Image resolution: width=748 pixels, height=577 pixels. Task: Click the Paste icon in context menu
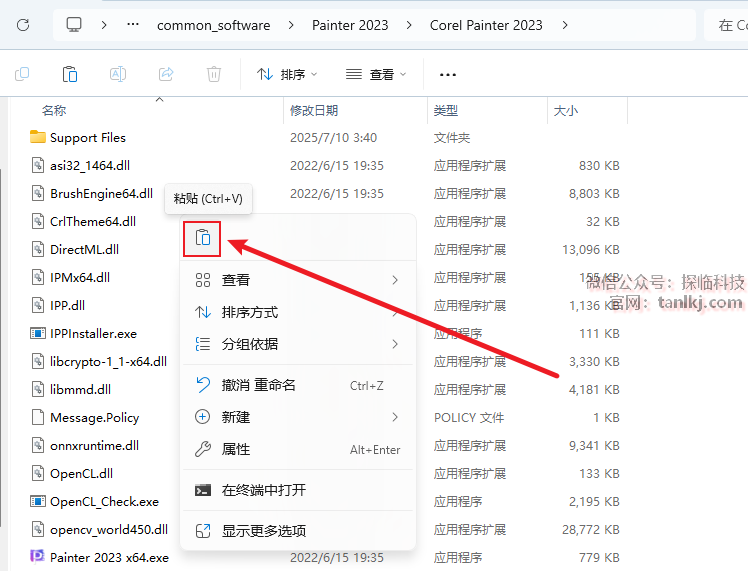coord(202,238)
